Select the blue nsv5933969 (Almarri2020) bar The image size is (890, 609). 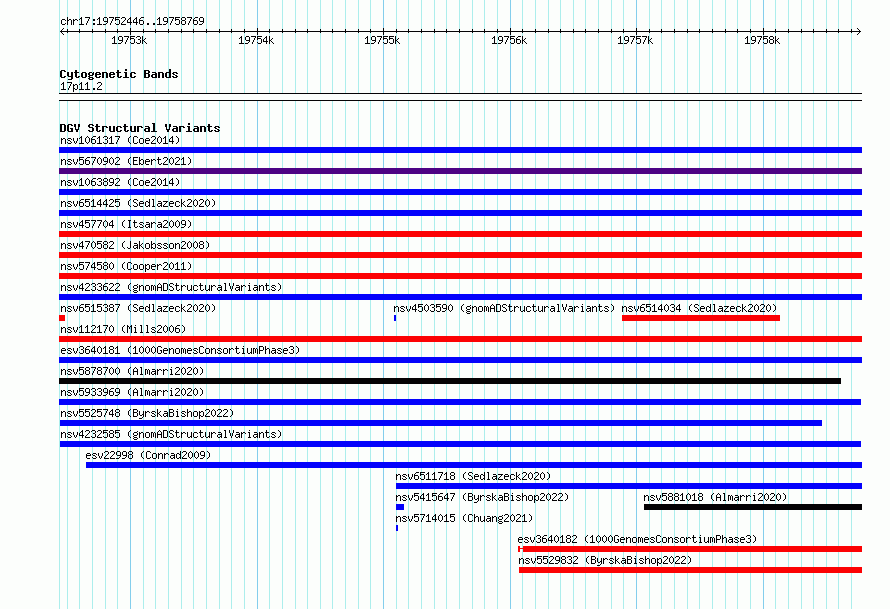pyautogui.click(x=460, y=402)
